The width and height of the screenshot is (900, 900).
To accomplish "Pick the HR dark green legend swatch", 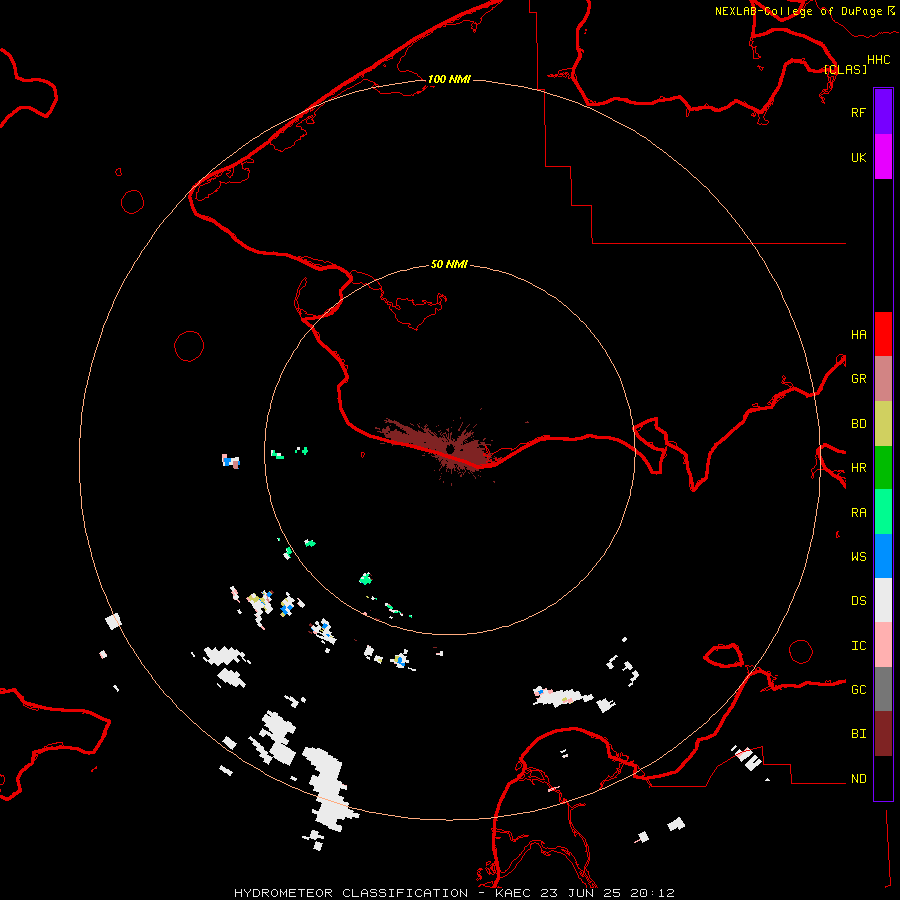I will point(883,467).
